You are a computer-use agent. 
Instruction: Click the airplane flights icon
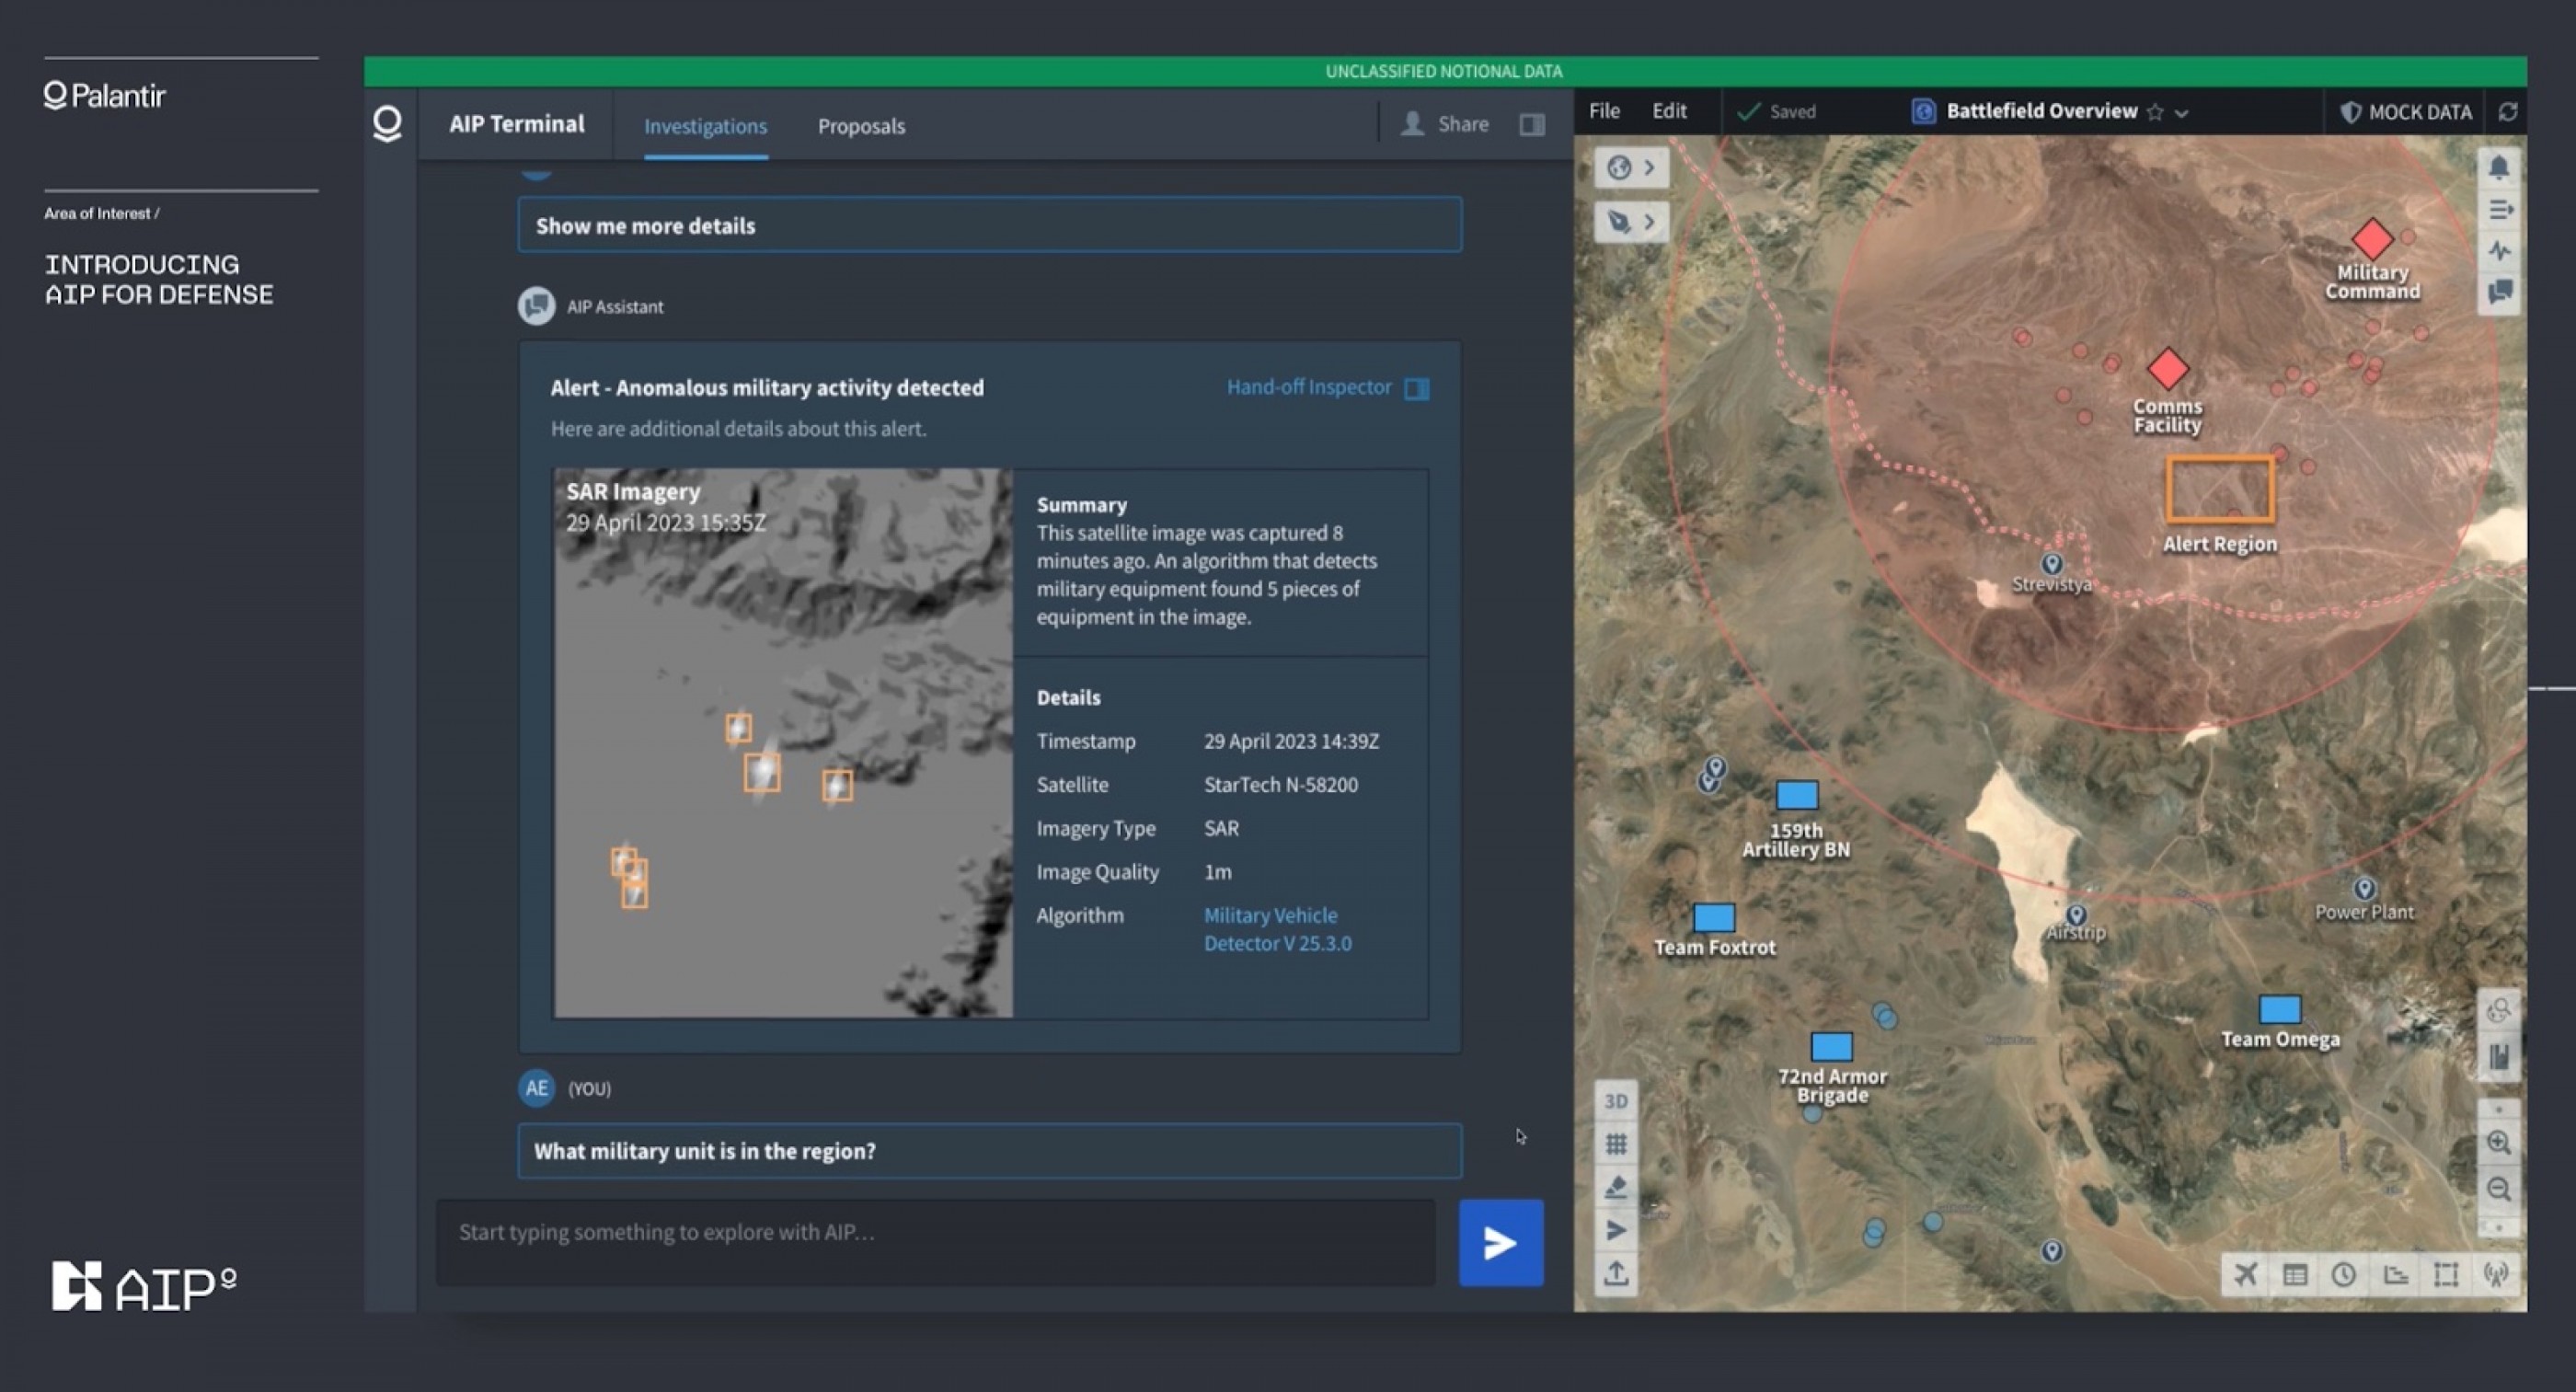coord(2246,1274)
